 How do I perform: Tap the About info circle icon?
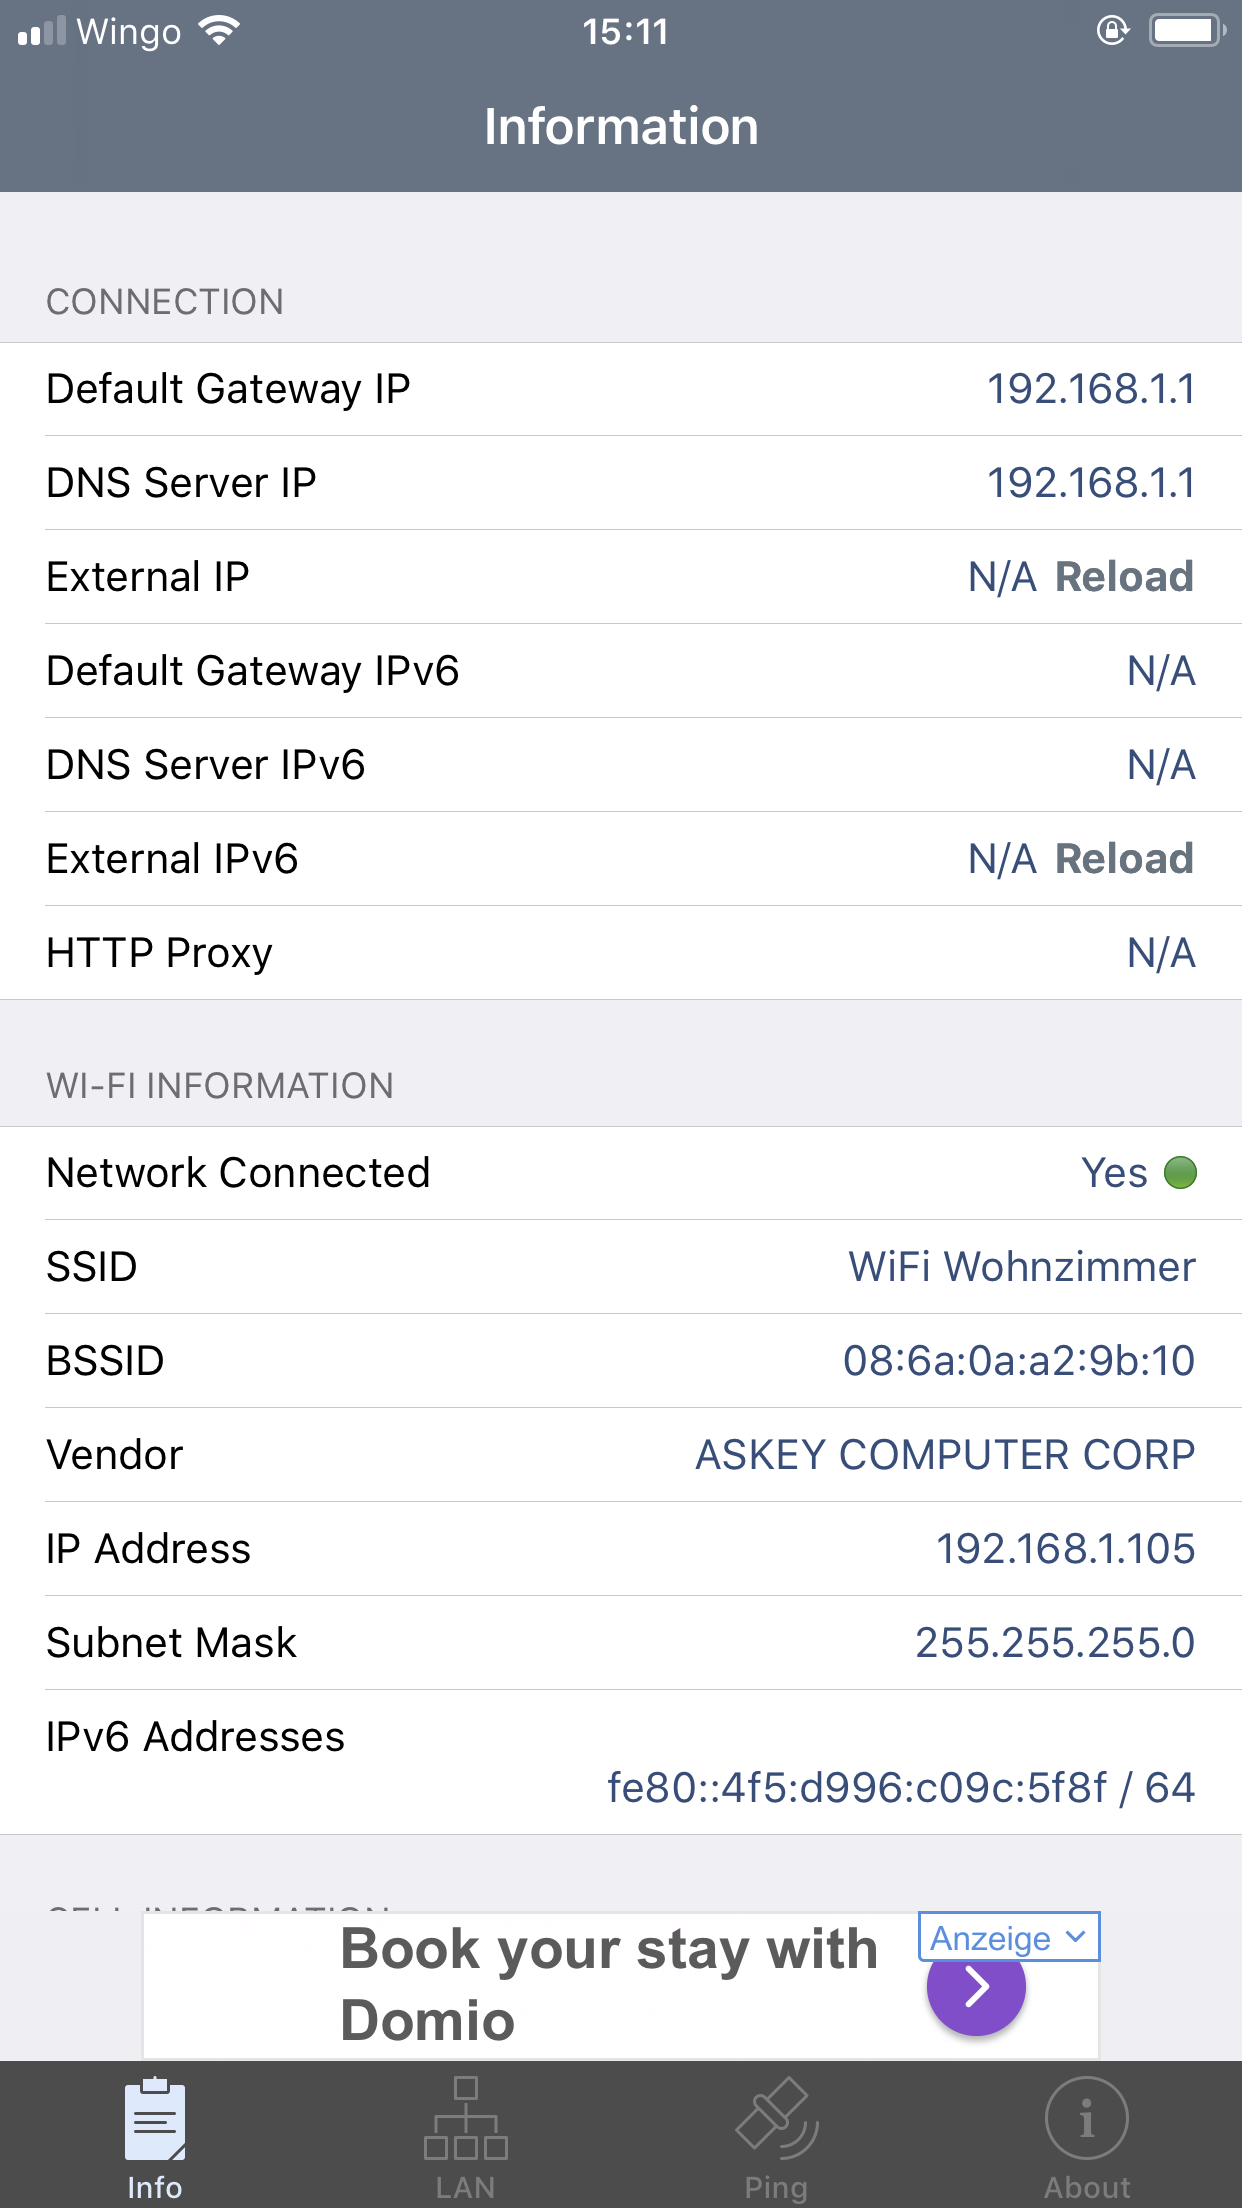(1086, 2120)
